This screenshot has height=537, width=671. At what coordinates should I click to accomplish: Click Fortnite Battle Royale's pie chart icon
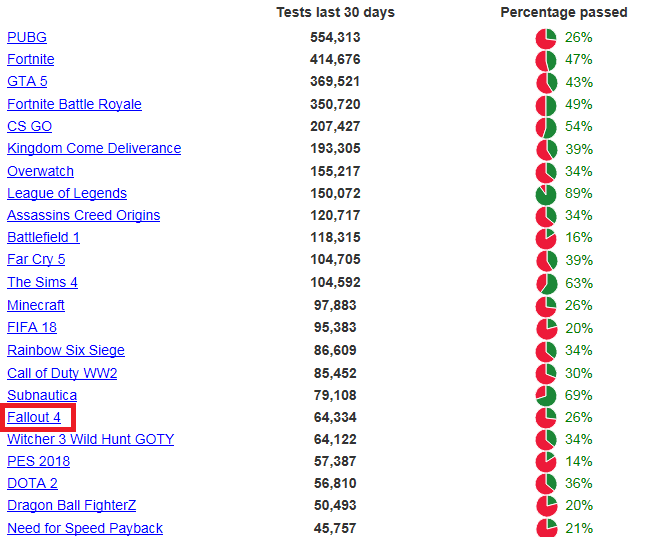(x=546, y=105)
